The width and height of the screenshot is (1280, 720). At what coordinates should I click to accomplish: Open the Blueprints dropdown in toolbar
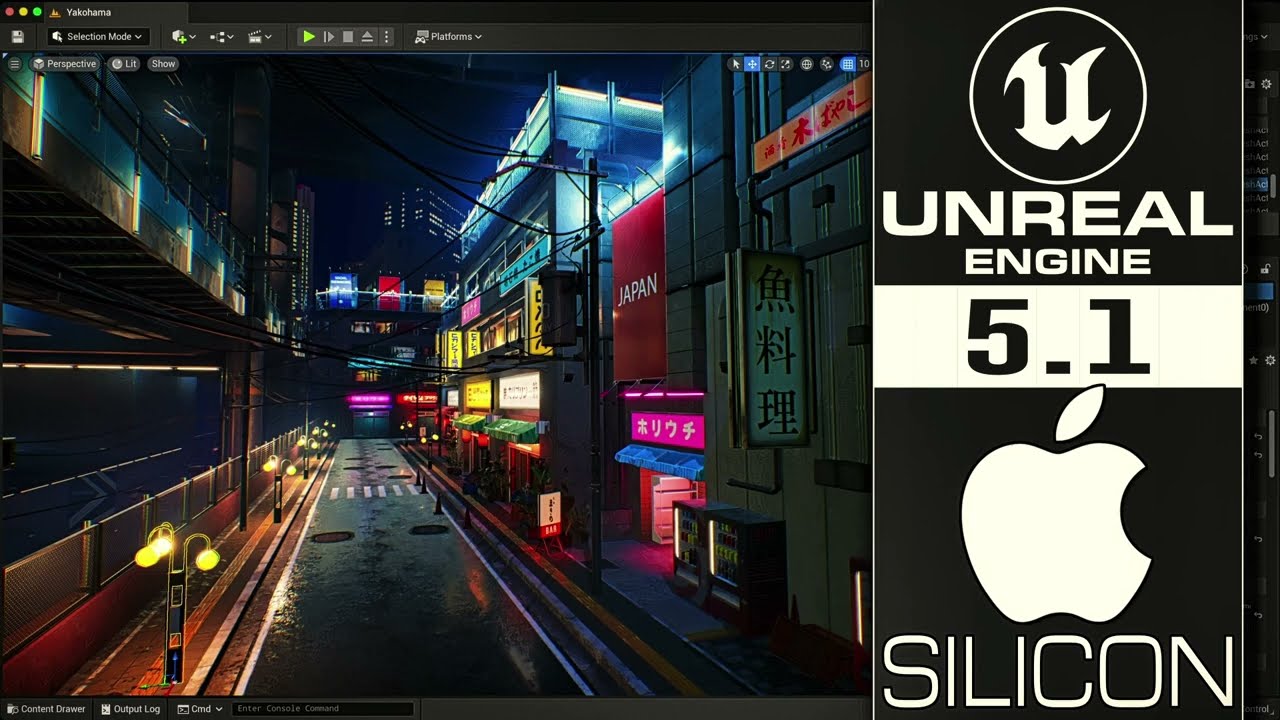221,37
